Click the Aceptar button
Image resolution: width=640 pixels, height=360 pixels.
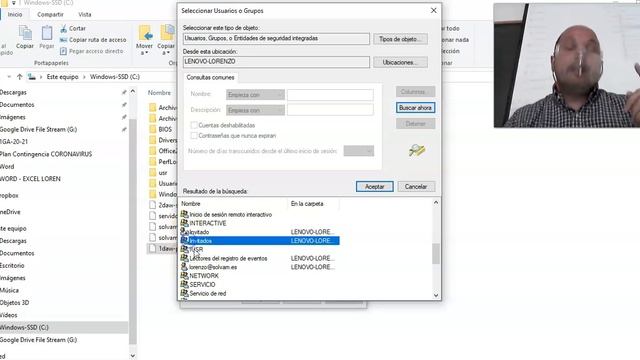pyautogui.click(x=374, y=187)
